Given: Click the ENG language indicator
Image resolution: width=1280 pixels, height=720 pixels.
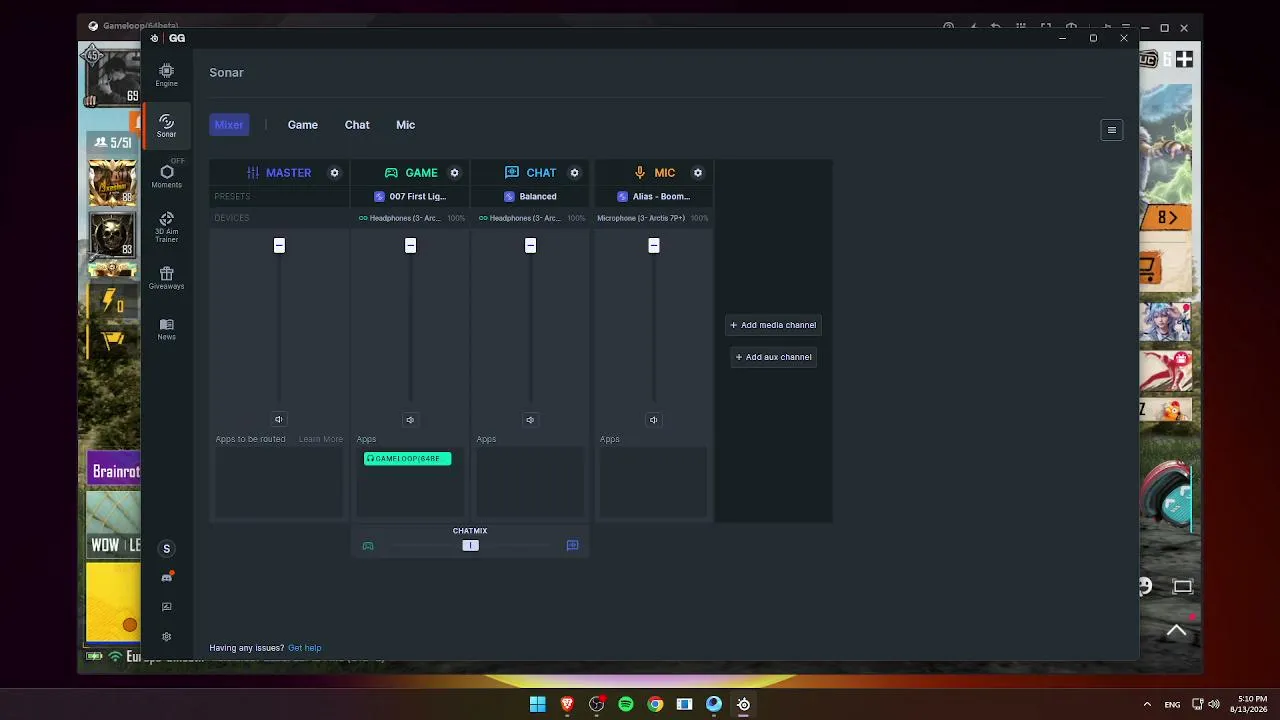Looking at the screenshot, I should coord(1172,705).
